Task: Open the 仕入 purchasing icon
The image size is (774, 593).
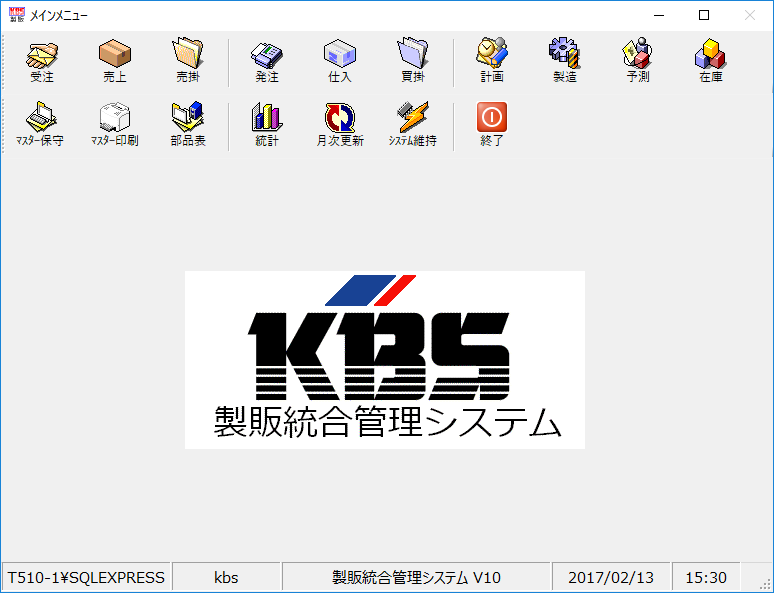Action: coord(340,62)
